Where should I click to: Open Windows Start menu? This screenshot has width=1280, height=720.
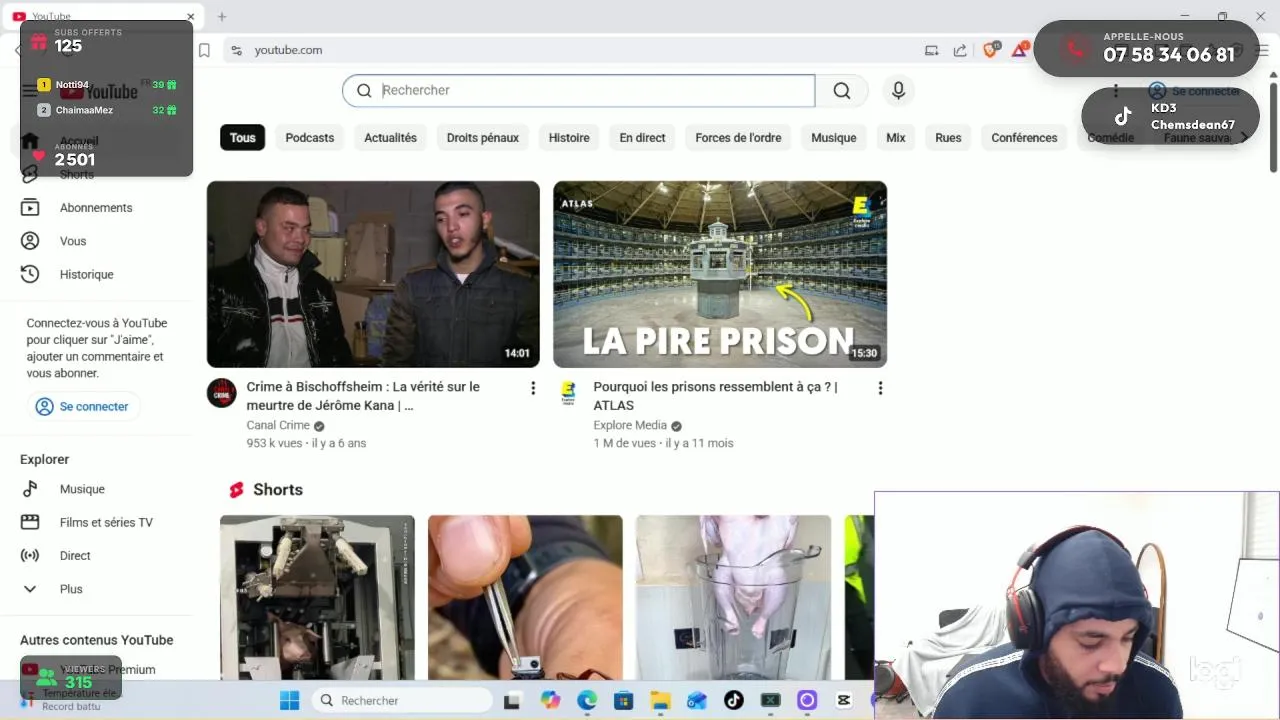289,700
